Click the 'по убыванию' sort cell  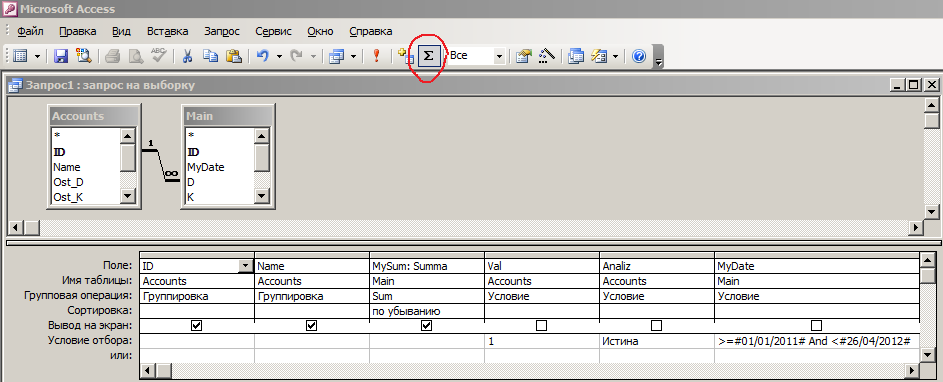point(427,311)
